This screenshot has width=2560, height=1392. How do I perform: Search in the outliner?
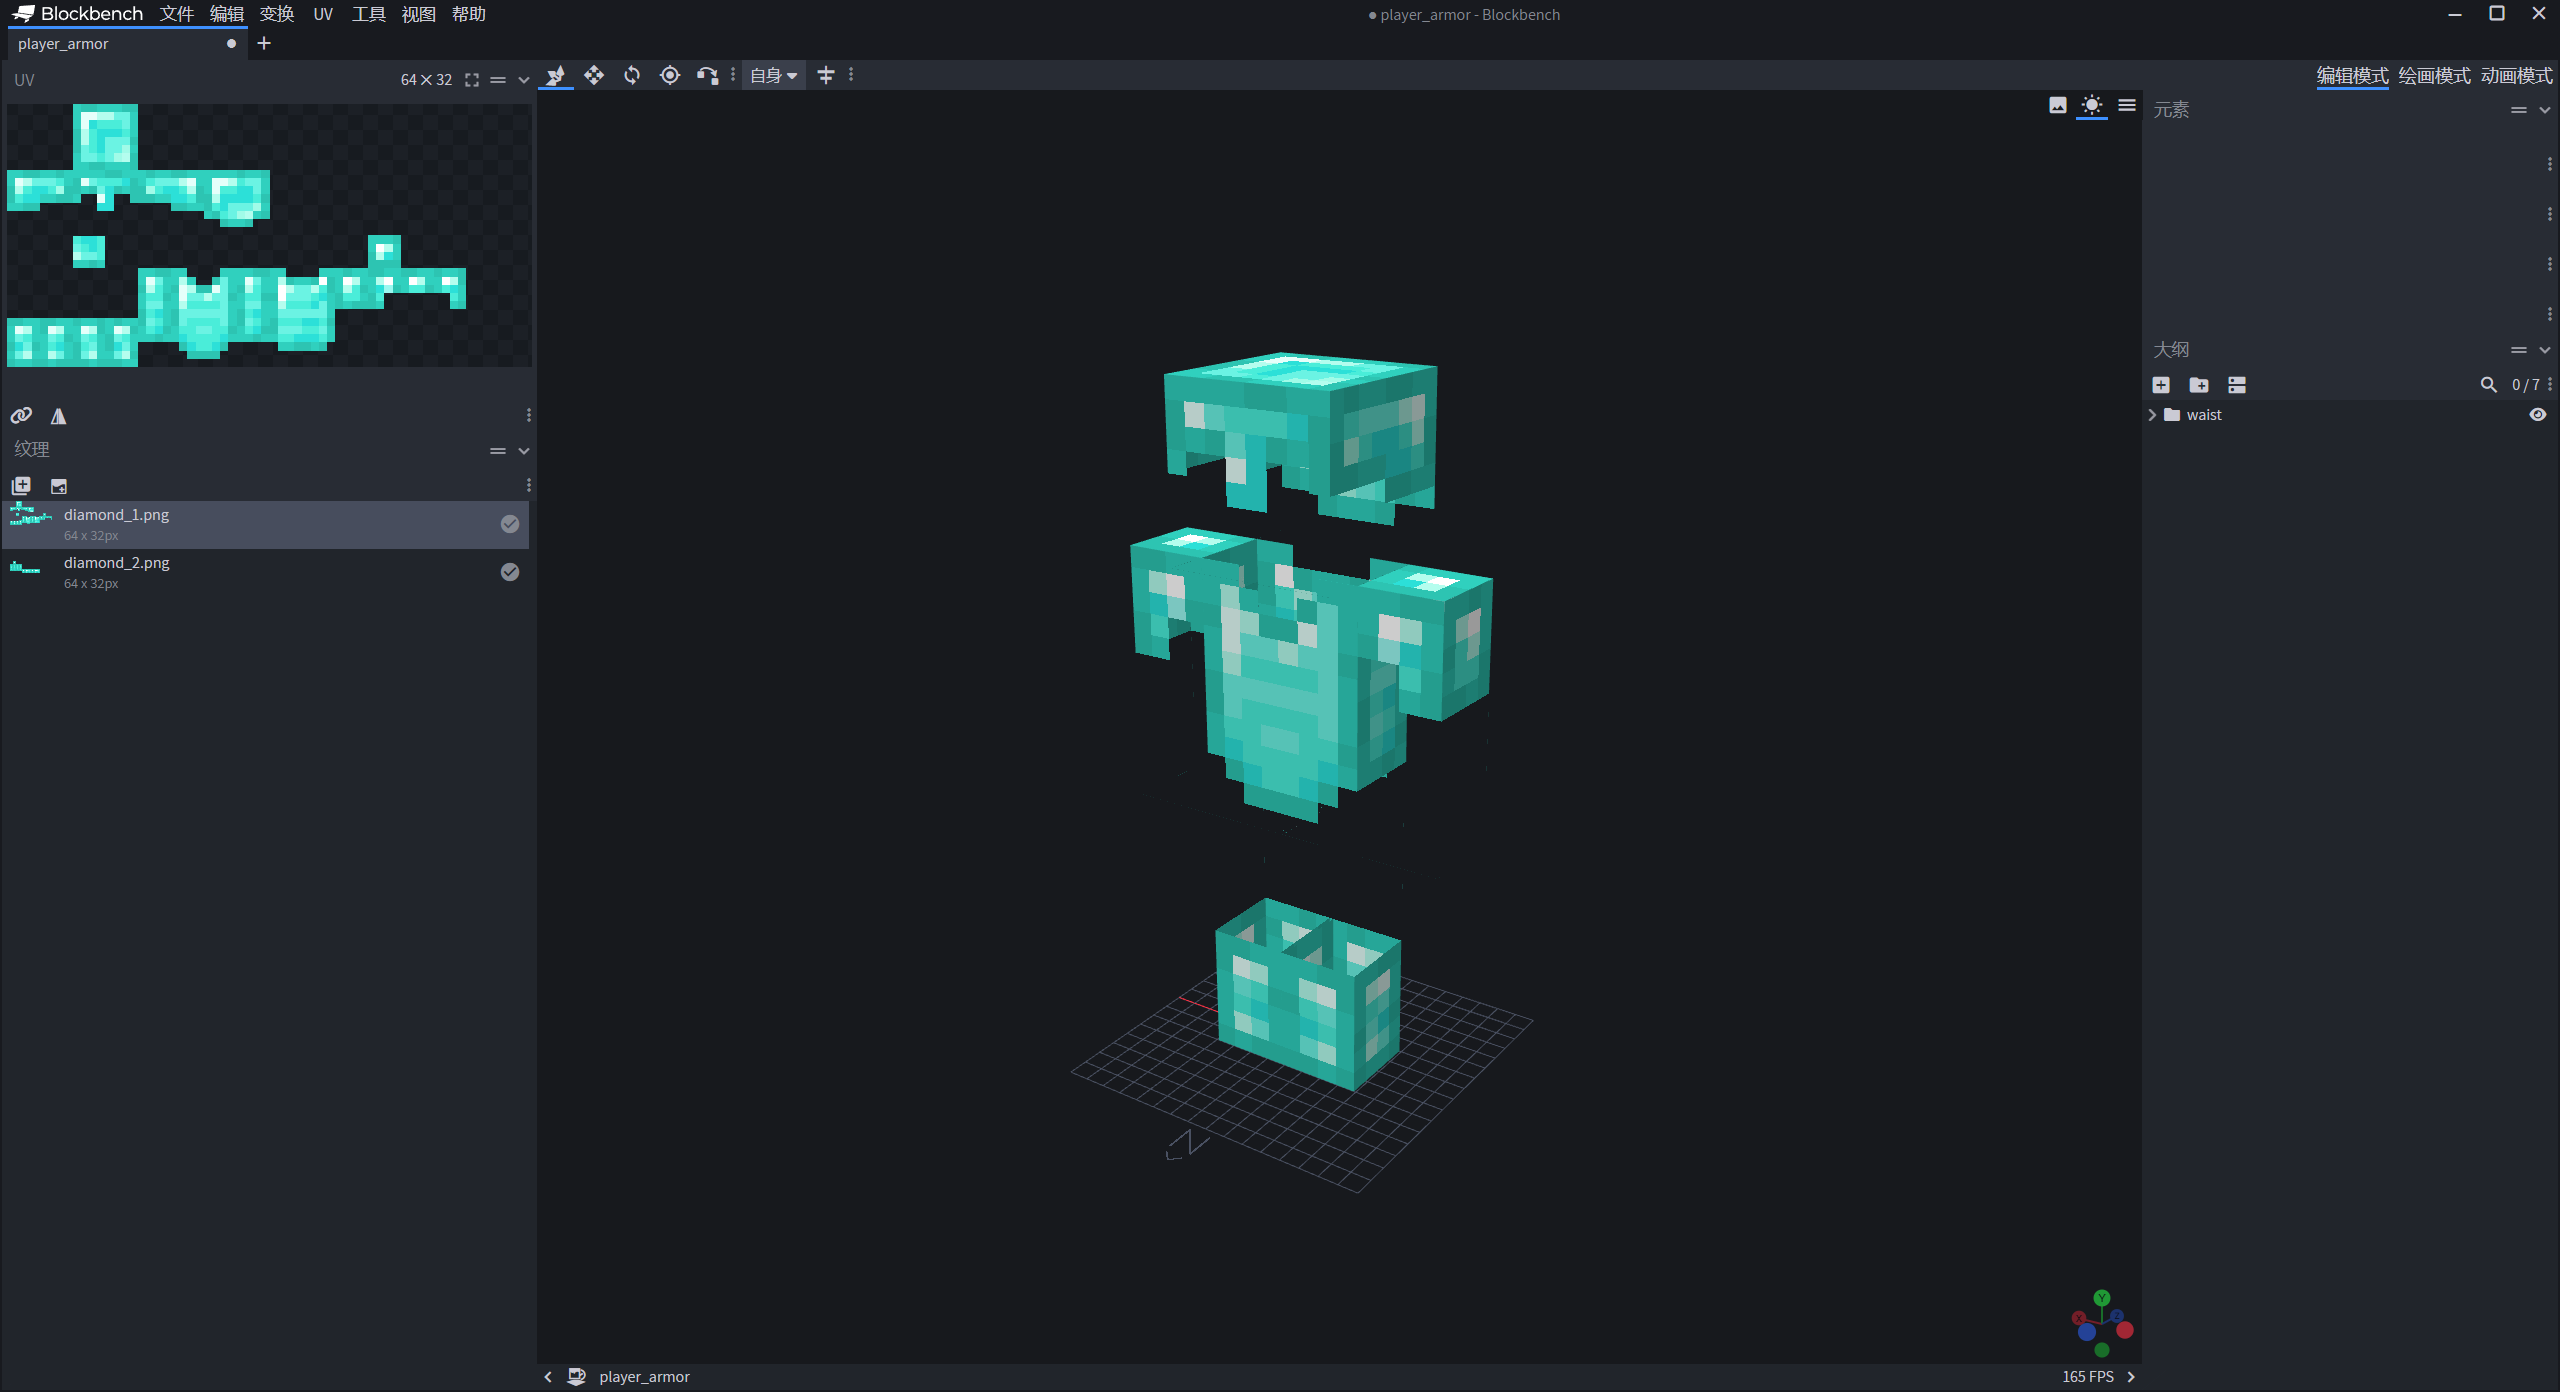(2489, 385)
